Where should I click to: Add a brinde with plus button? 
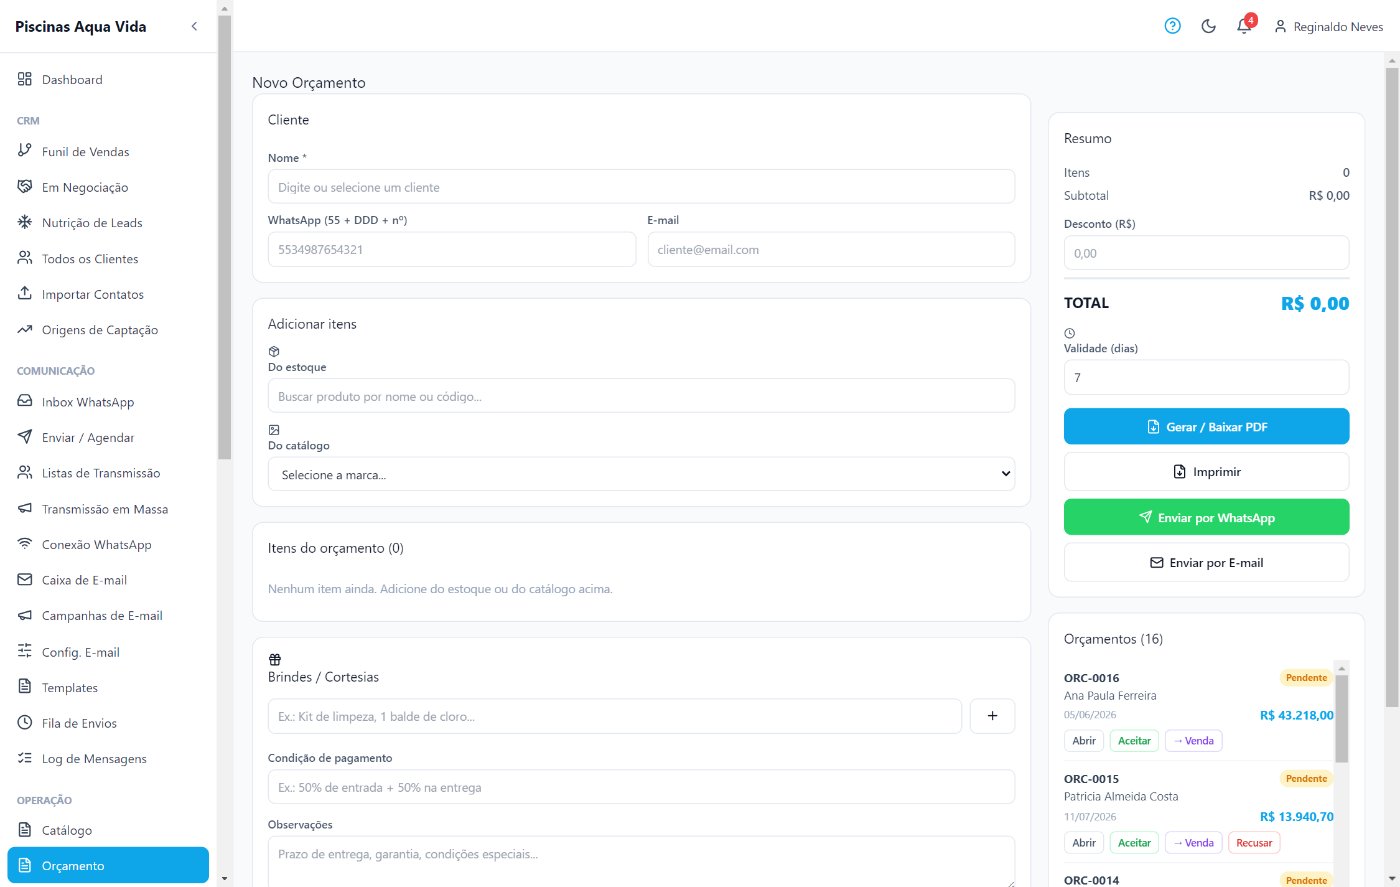click(x=993, y=716)
